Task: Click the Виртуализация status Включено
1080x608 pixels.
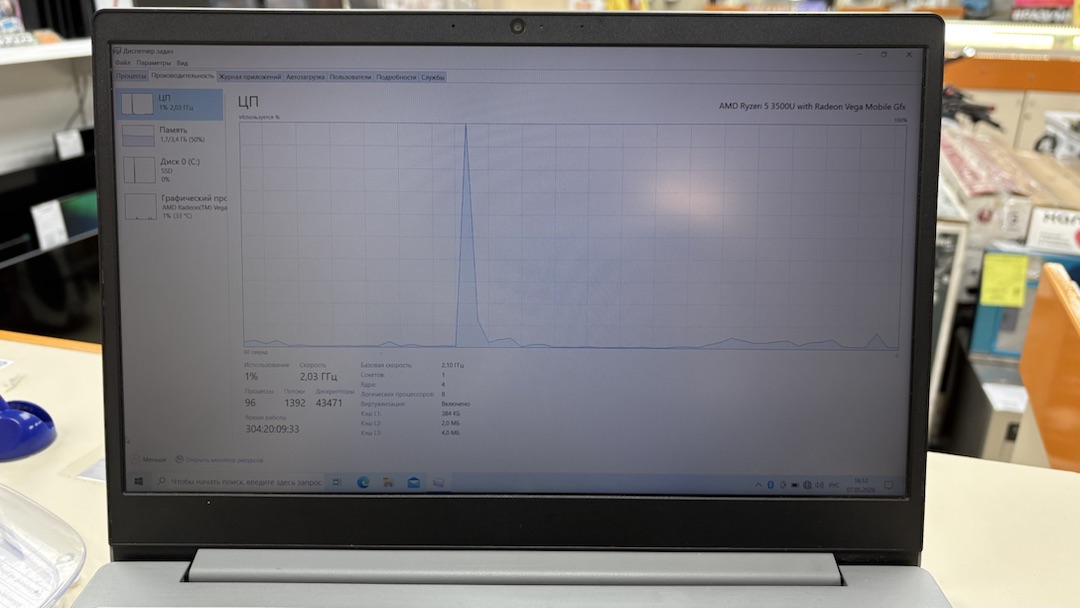Action: pyautogui.click(x=455, y=403)
